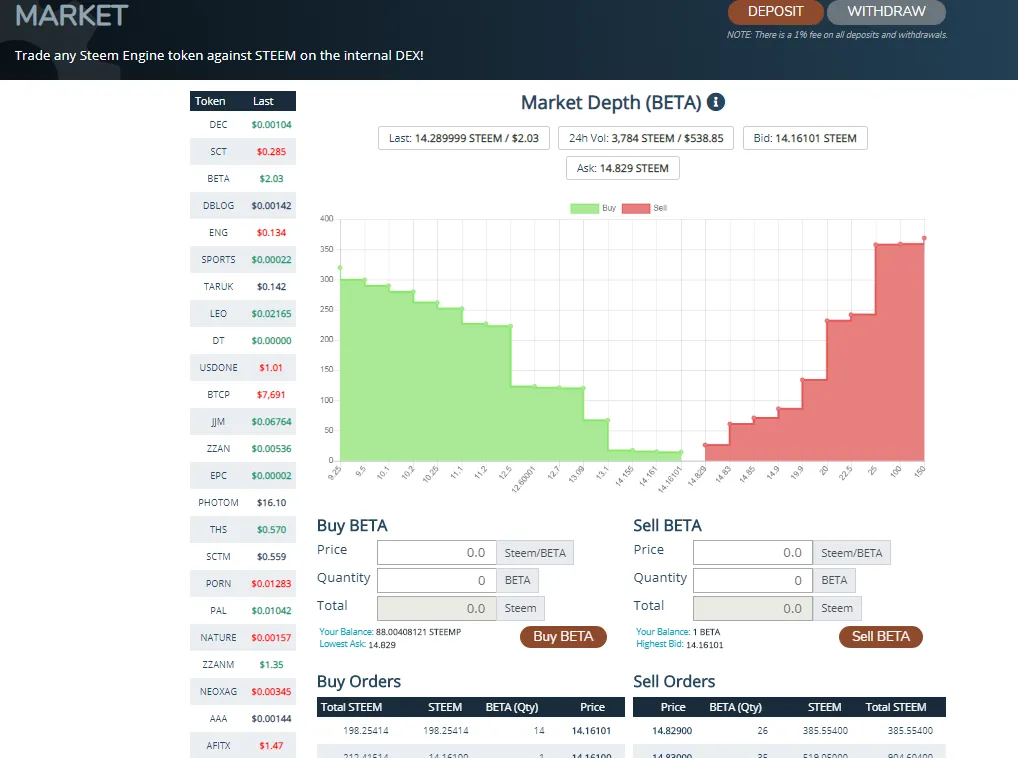Select the DEC token row

[x=243, y=125]
